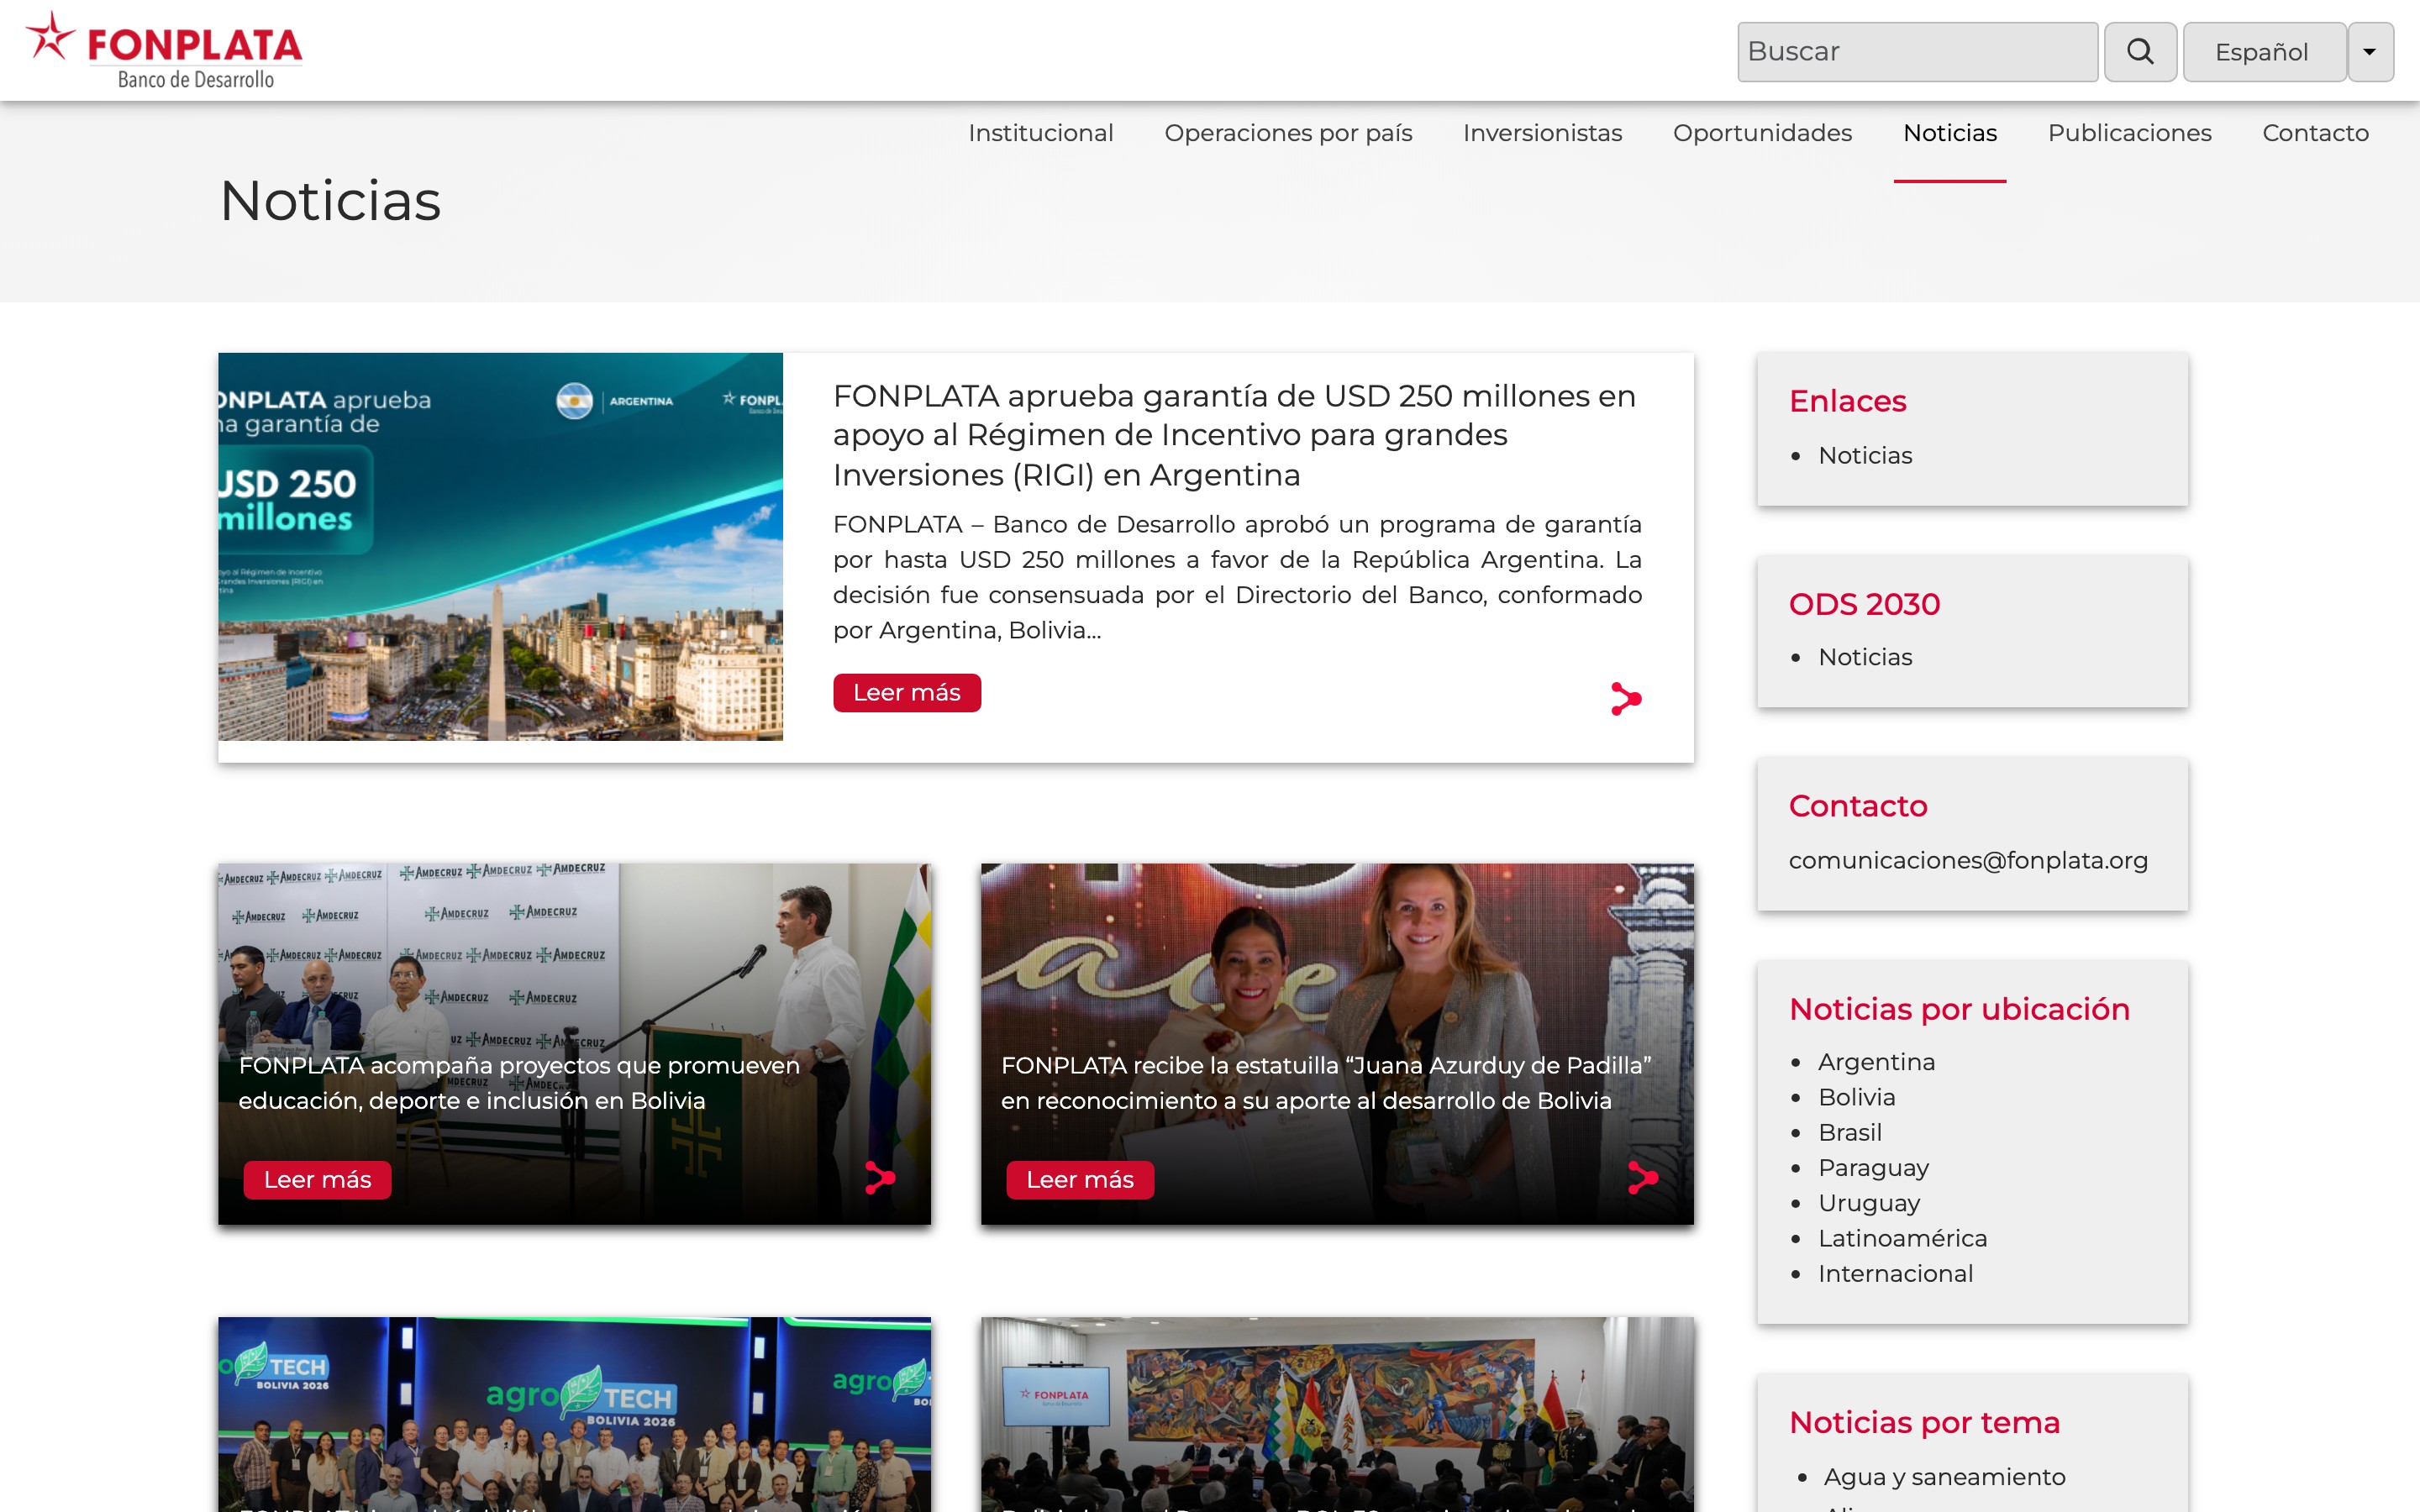This screenshot has height=1512, width=2420.
Task: Open the RIGI Argentina article headline
Action: (x=1235, y=435)
